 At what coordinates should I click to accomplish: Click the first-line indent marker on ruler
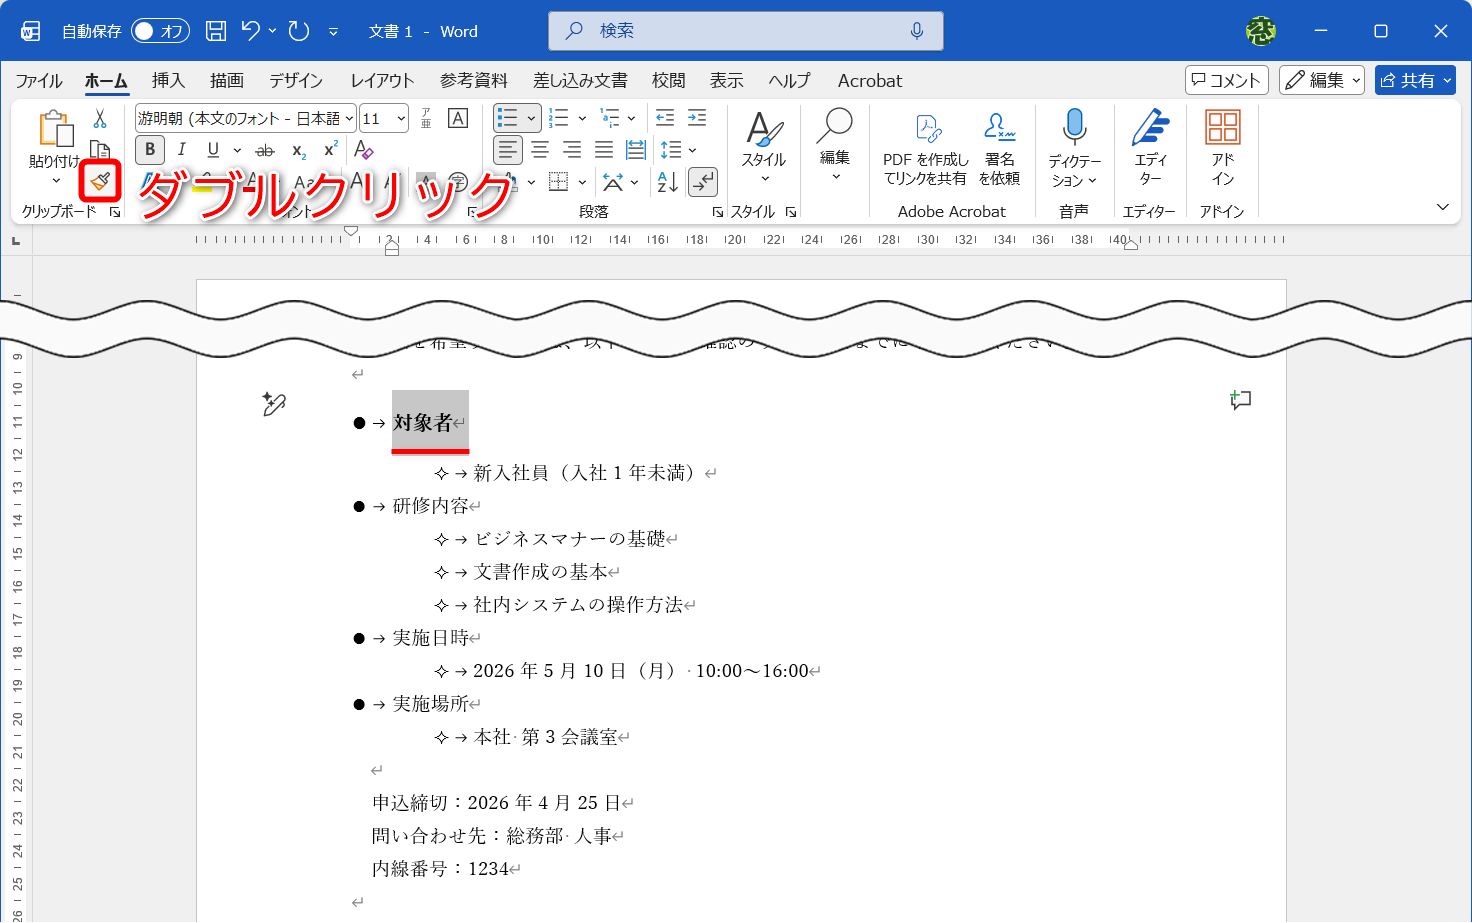pyautogui.click(x=351, y=230)
